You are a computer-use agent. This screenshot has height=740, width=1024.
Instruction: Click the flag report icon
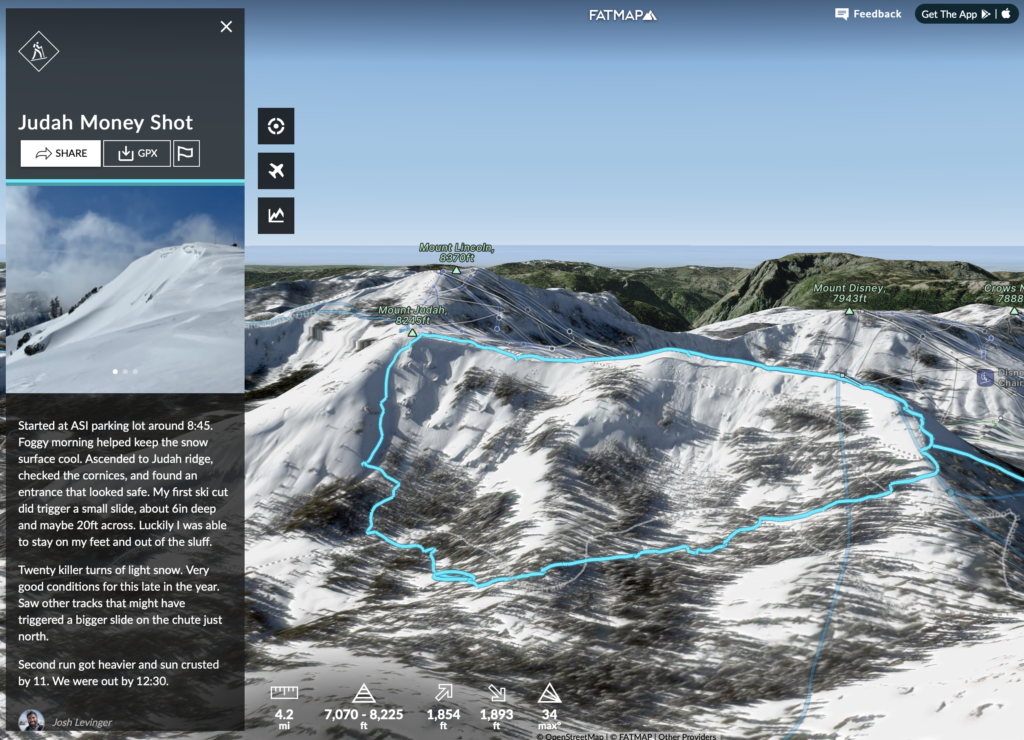pos(186,153)
